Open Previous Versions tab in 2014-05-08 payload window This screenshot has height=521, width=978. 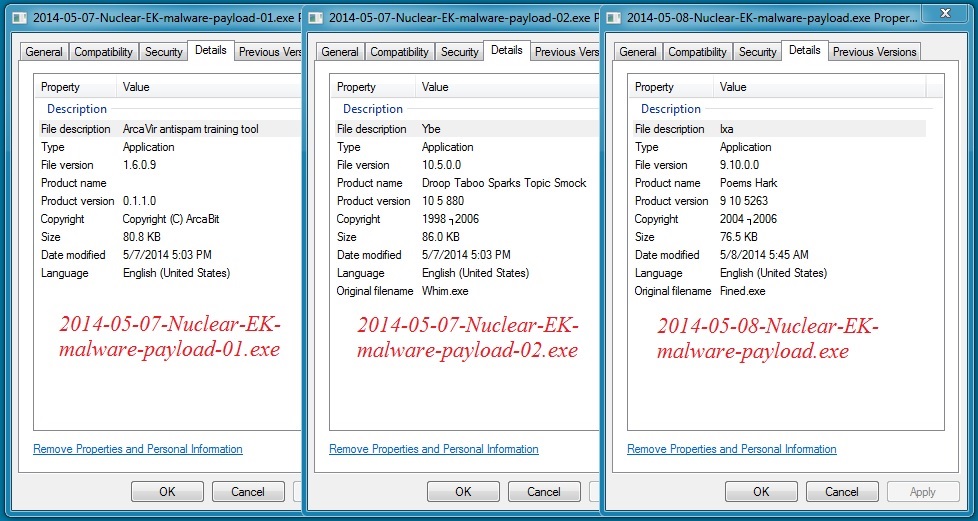point(874,52)
